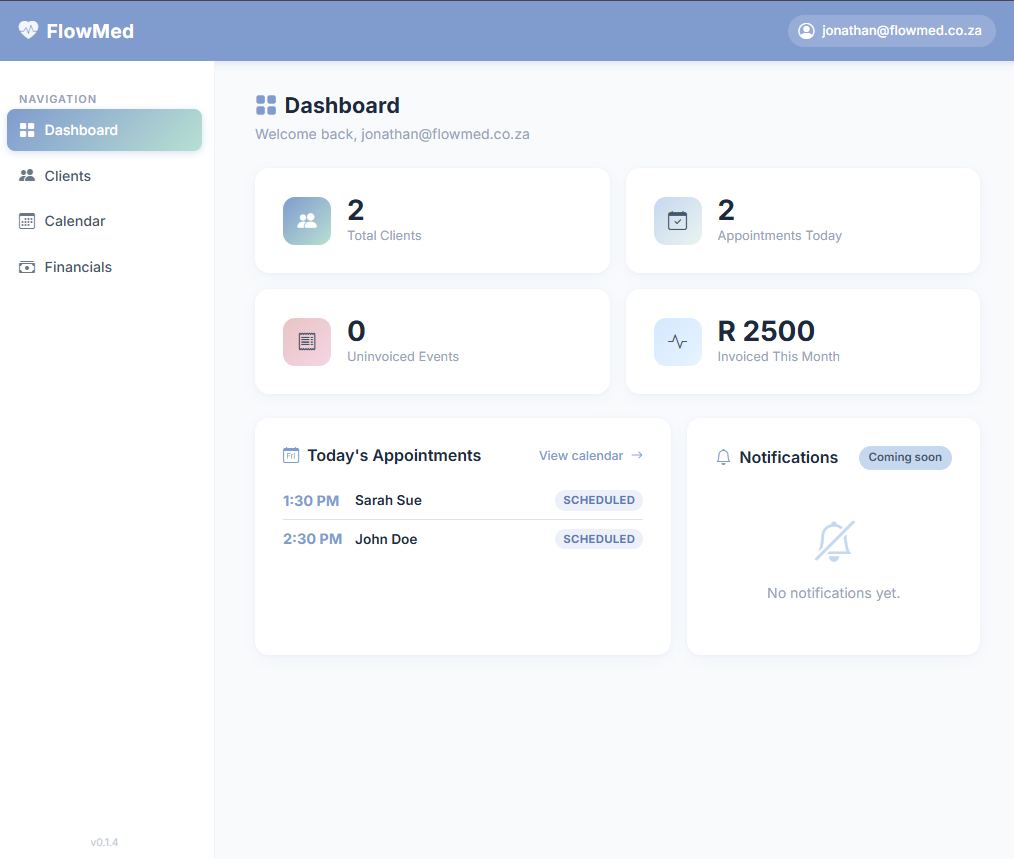Click the grid icon beside Dashboard page title
Screen dimensions: 1014x859
pyautogui.click(x=266, y=105)
